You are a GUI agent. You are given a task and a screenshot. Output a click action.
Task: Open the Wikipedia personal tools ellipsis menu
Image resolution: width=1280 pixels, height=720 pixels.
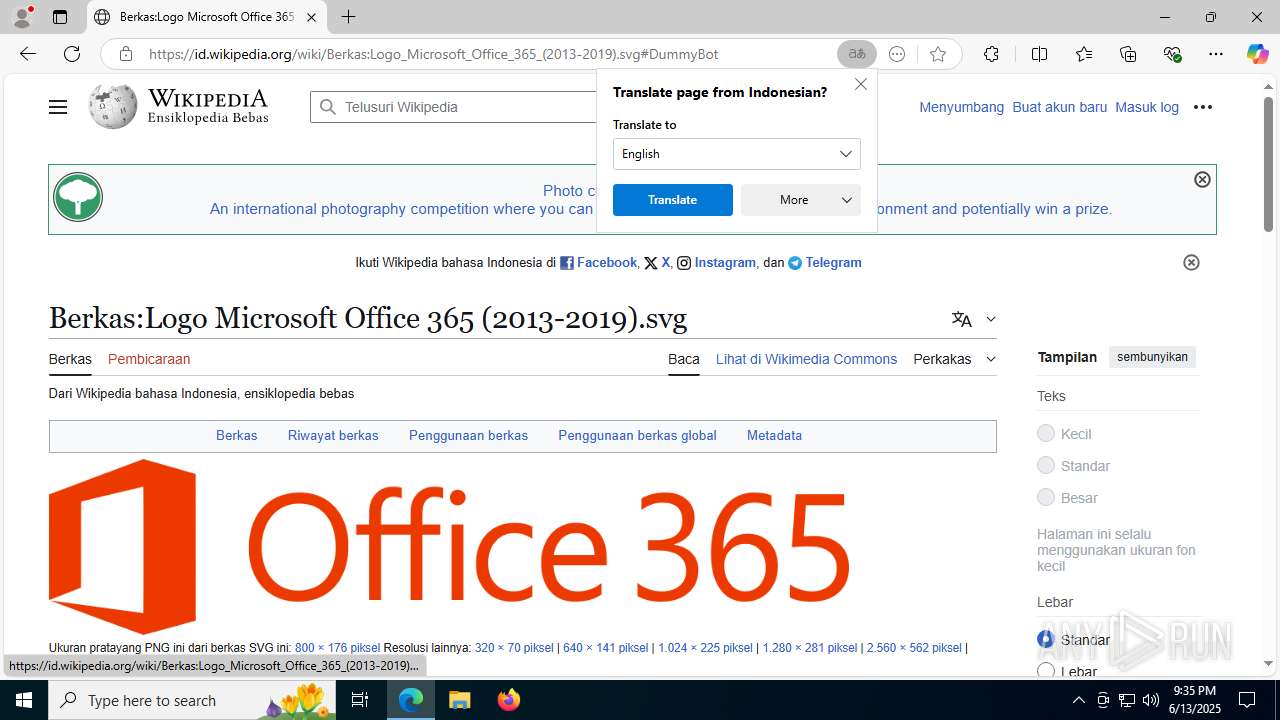(x=1203, y=107)
